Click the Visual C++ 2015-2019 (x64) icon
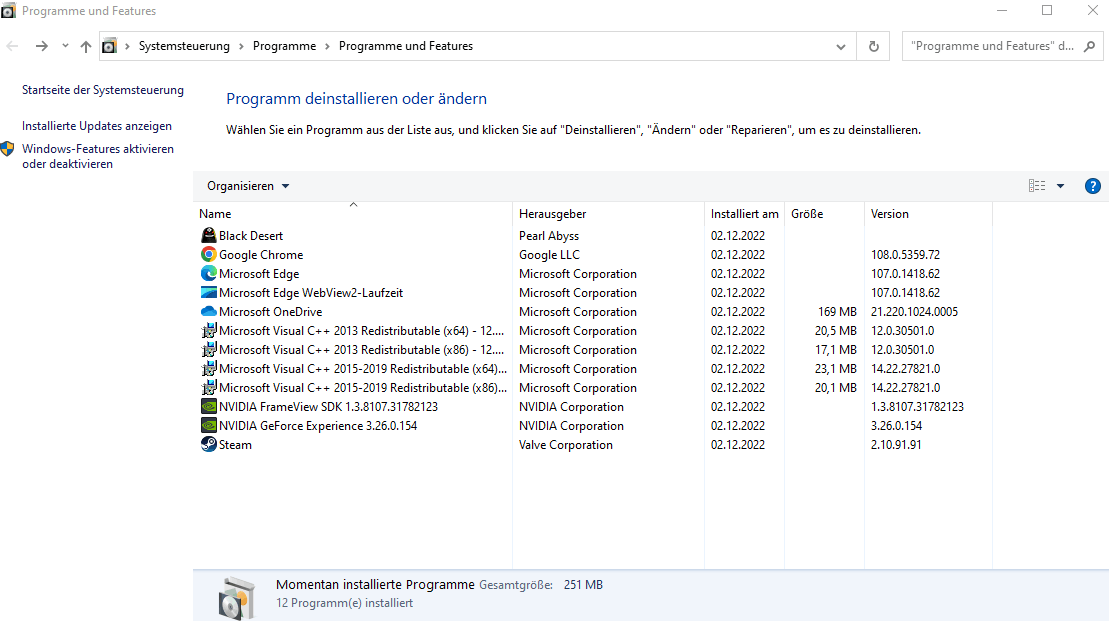 tap(209, 368)
